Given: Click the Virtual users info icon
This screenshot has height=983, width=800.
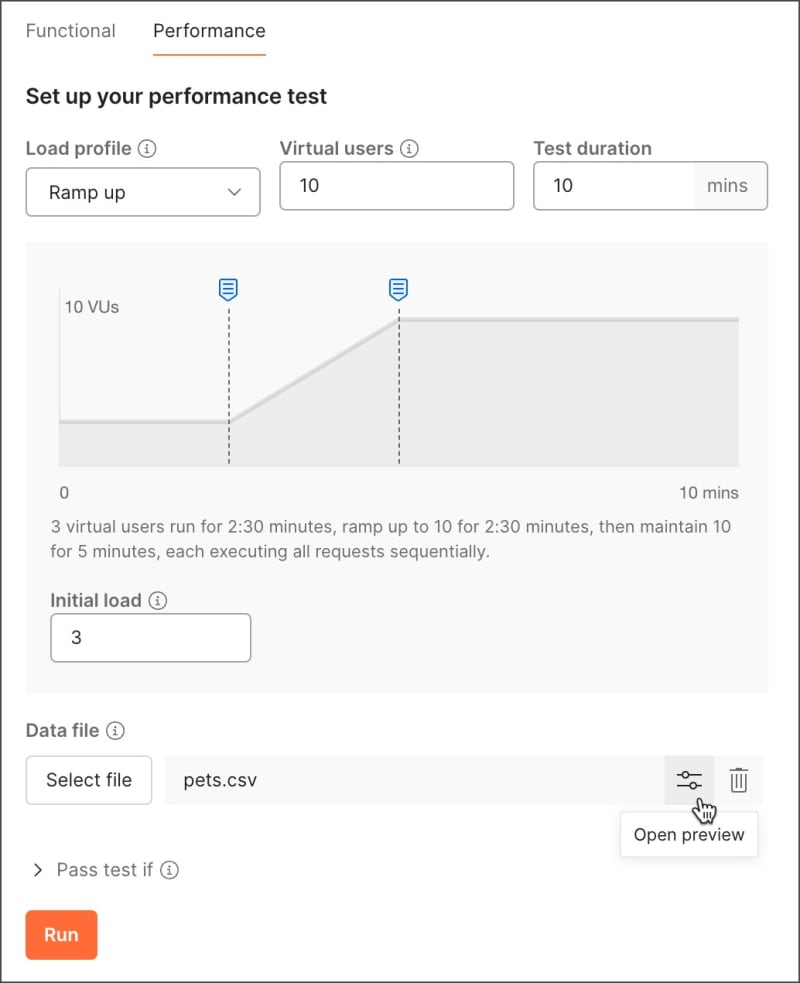Looking at the screenshot, I should (x=409, y=149).
